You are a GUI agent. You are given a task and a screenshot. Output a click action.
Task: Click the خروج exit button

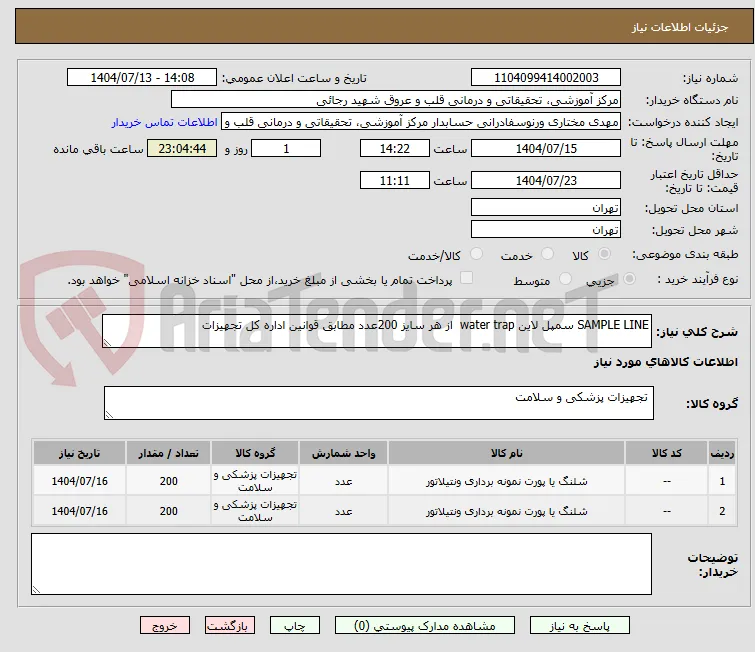coord(165,626)
